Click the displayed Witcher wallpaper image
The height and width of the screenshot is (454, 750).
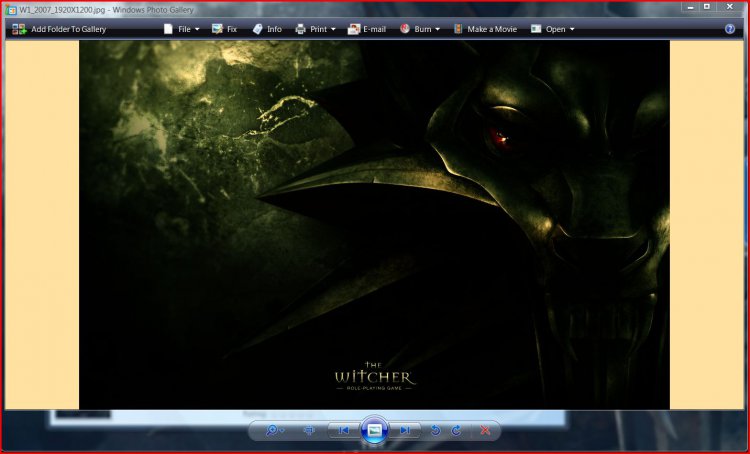[375, 225]
